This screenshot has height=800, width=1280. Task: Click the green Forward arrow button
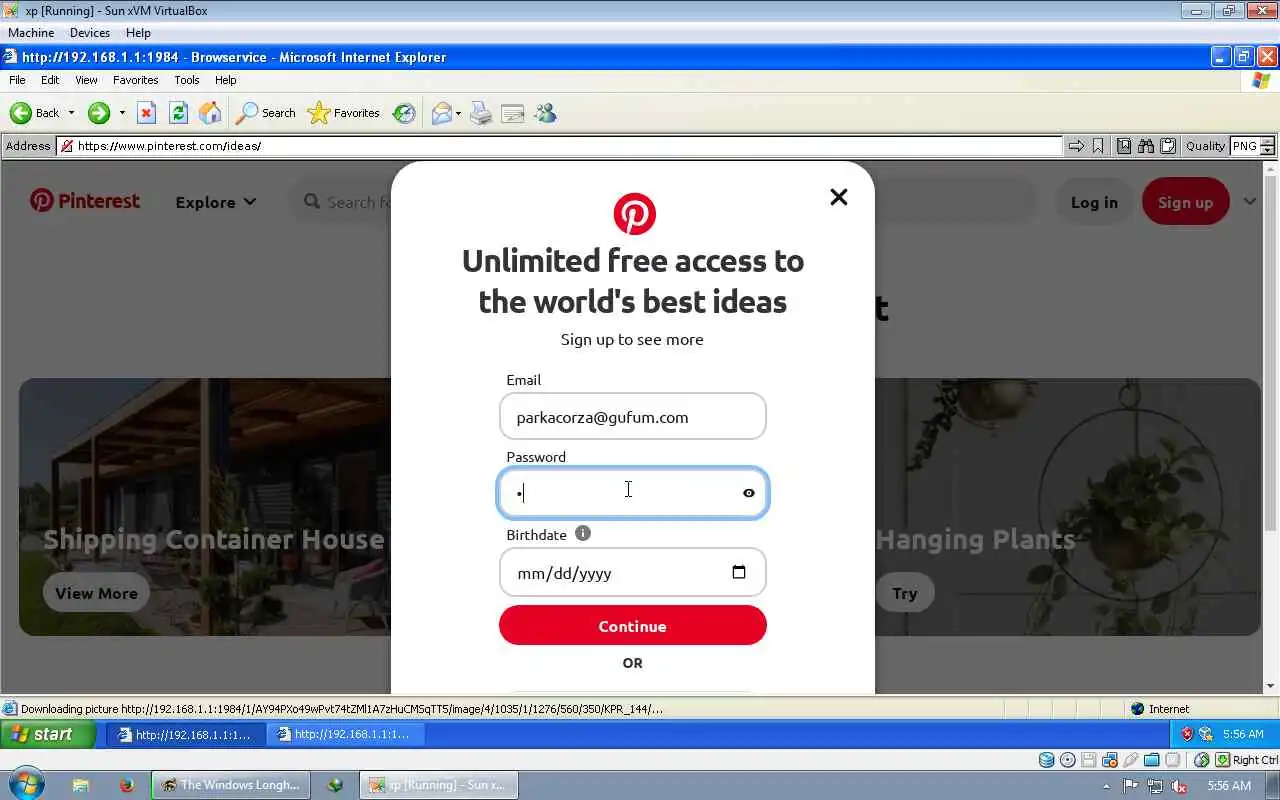[98, 113]
